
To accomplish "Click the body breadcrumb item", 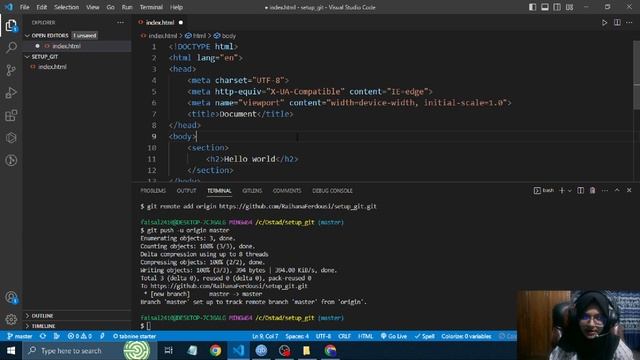I will click(225, 36).
